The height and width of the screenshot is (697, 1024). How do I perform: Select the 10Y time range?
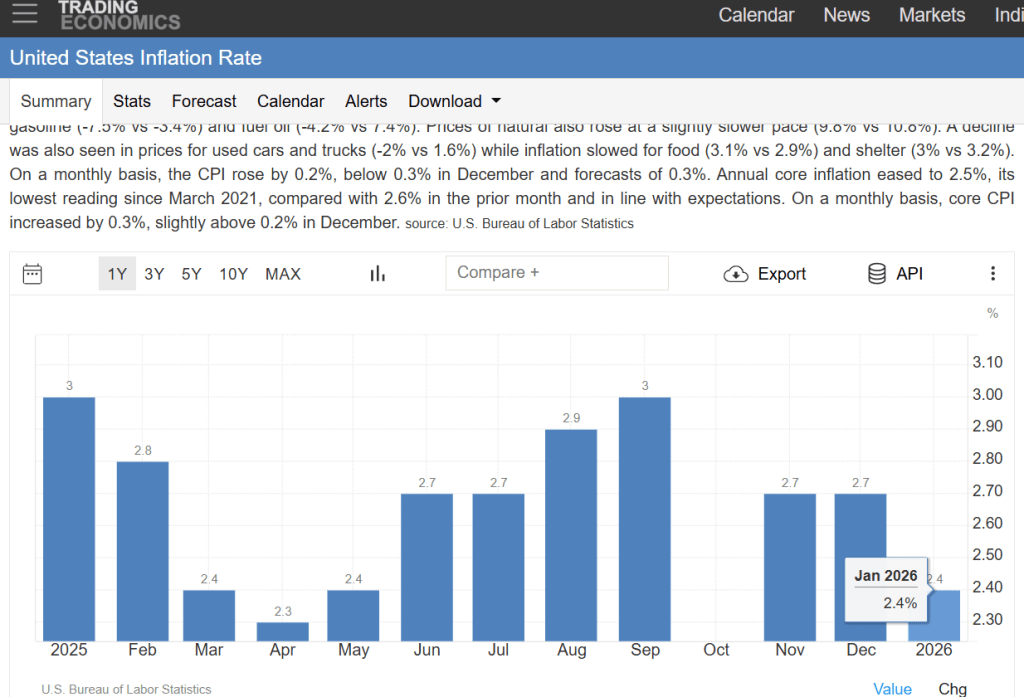coord(233,274)
